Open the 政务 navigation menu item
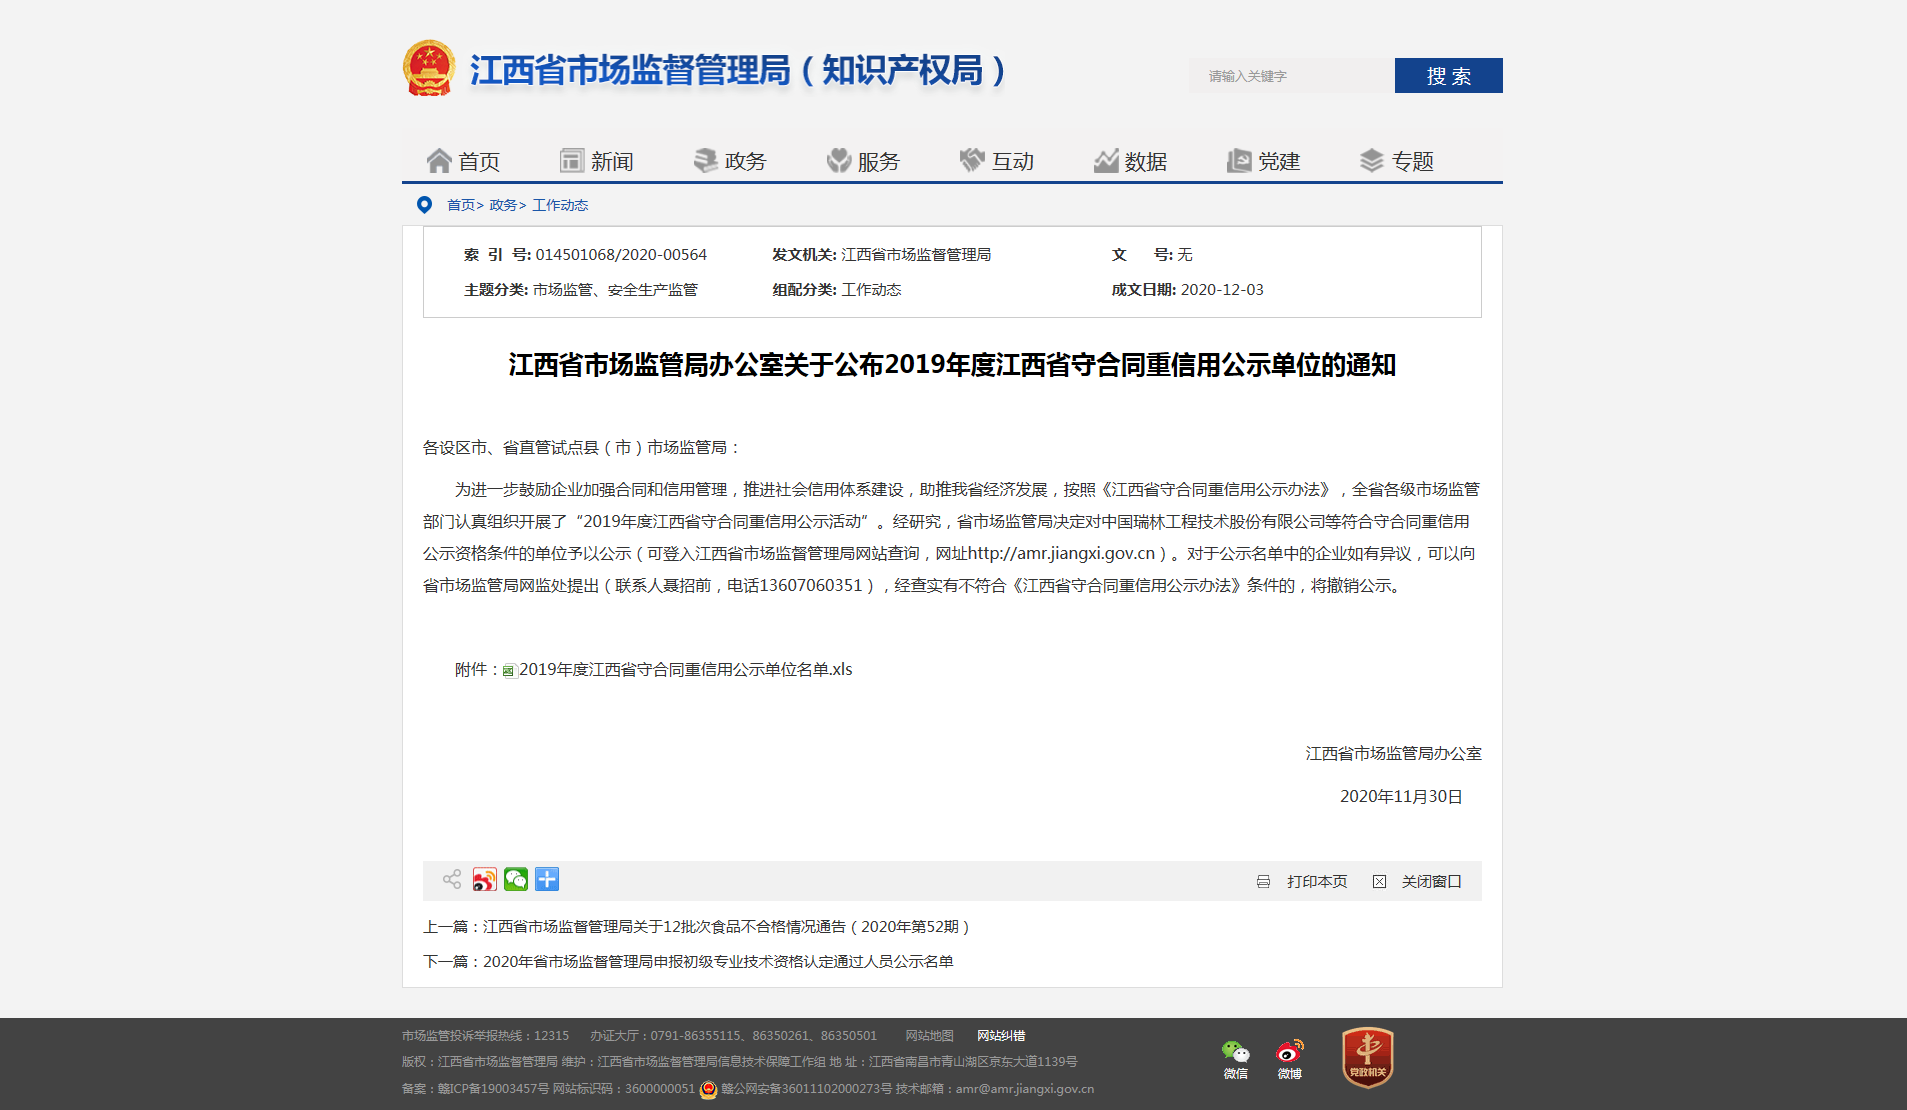1907x1110 pixels. tap(730, 161)
